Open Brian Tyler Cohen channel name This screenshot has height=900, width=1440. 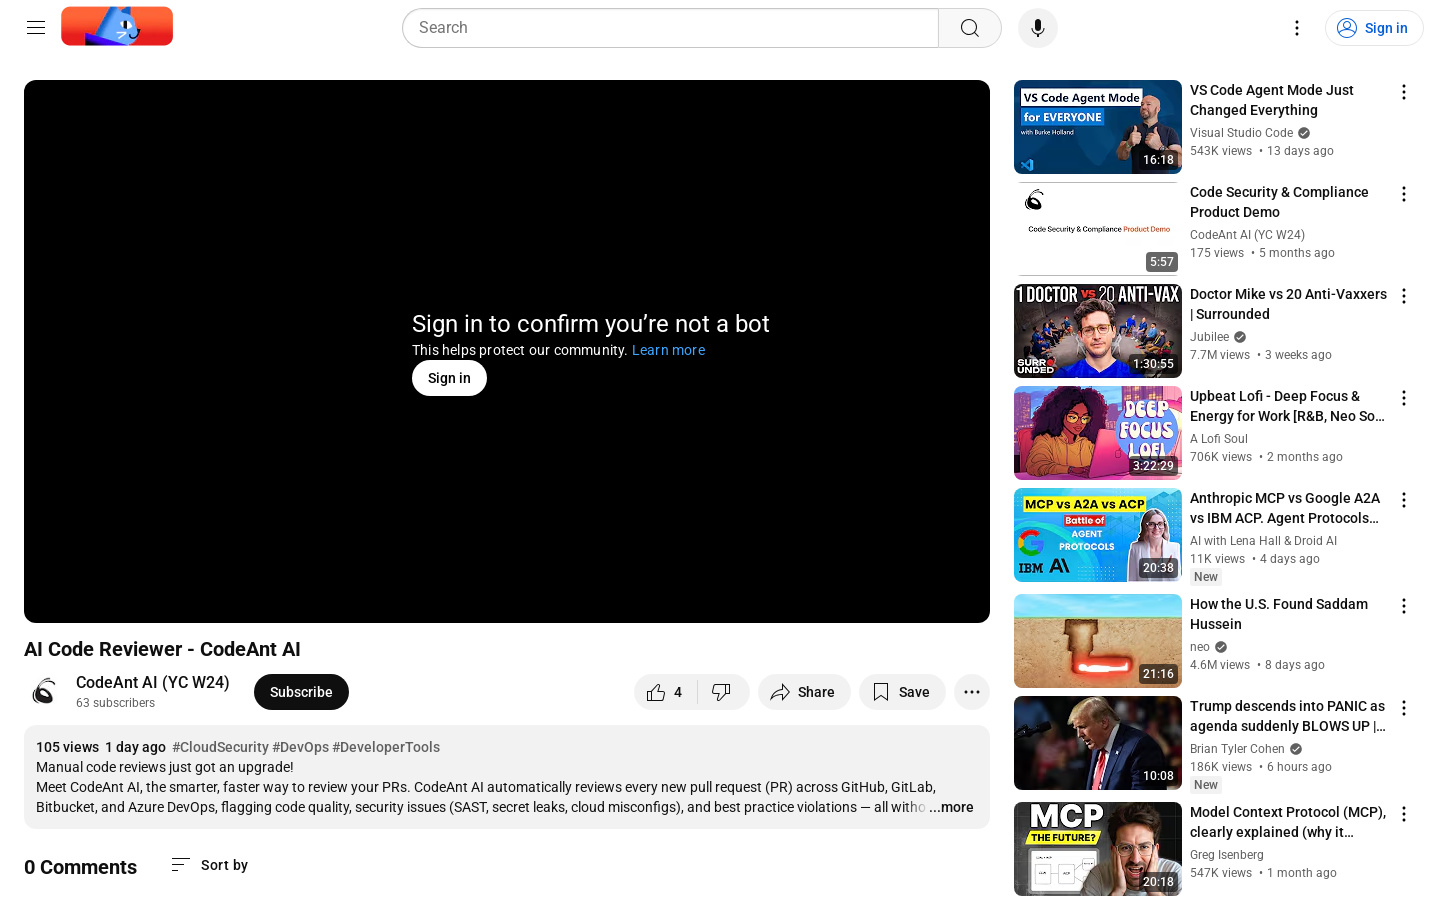1237,749
